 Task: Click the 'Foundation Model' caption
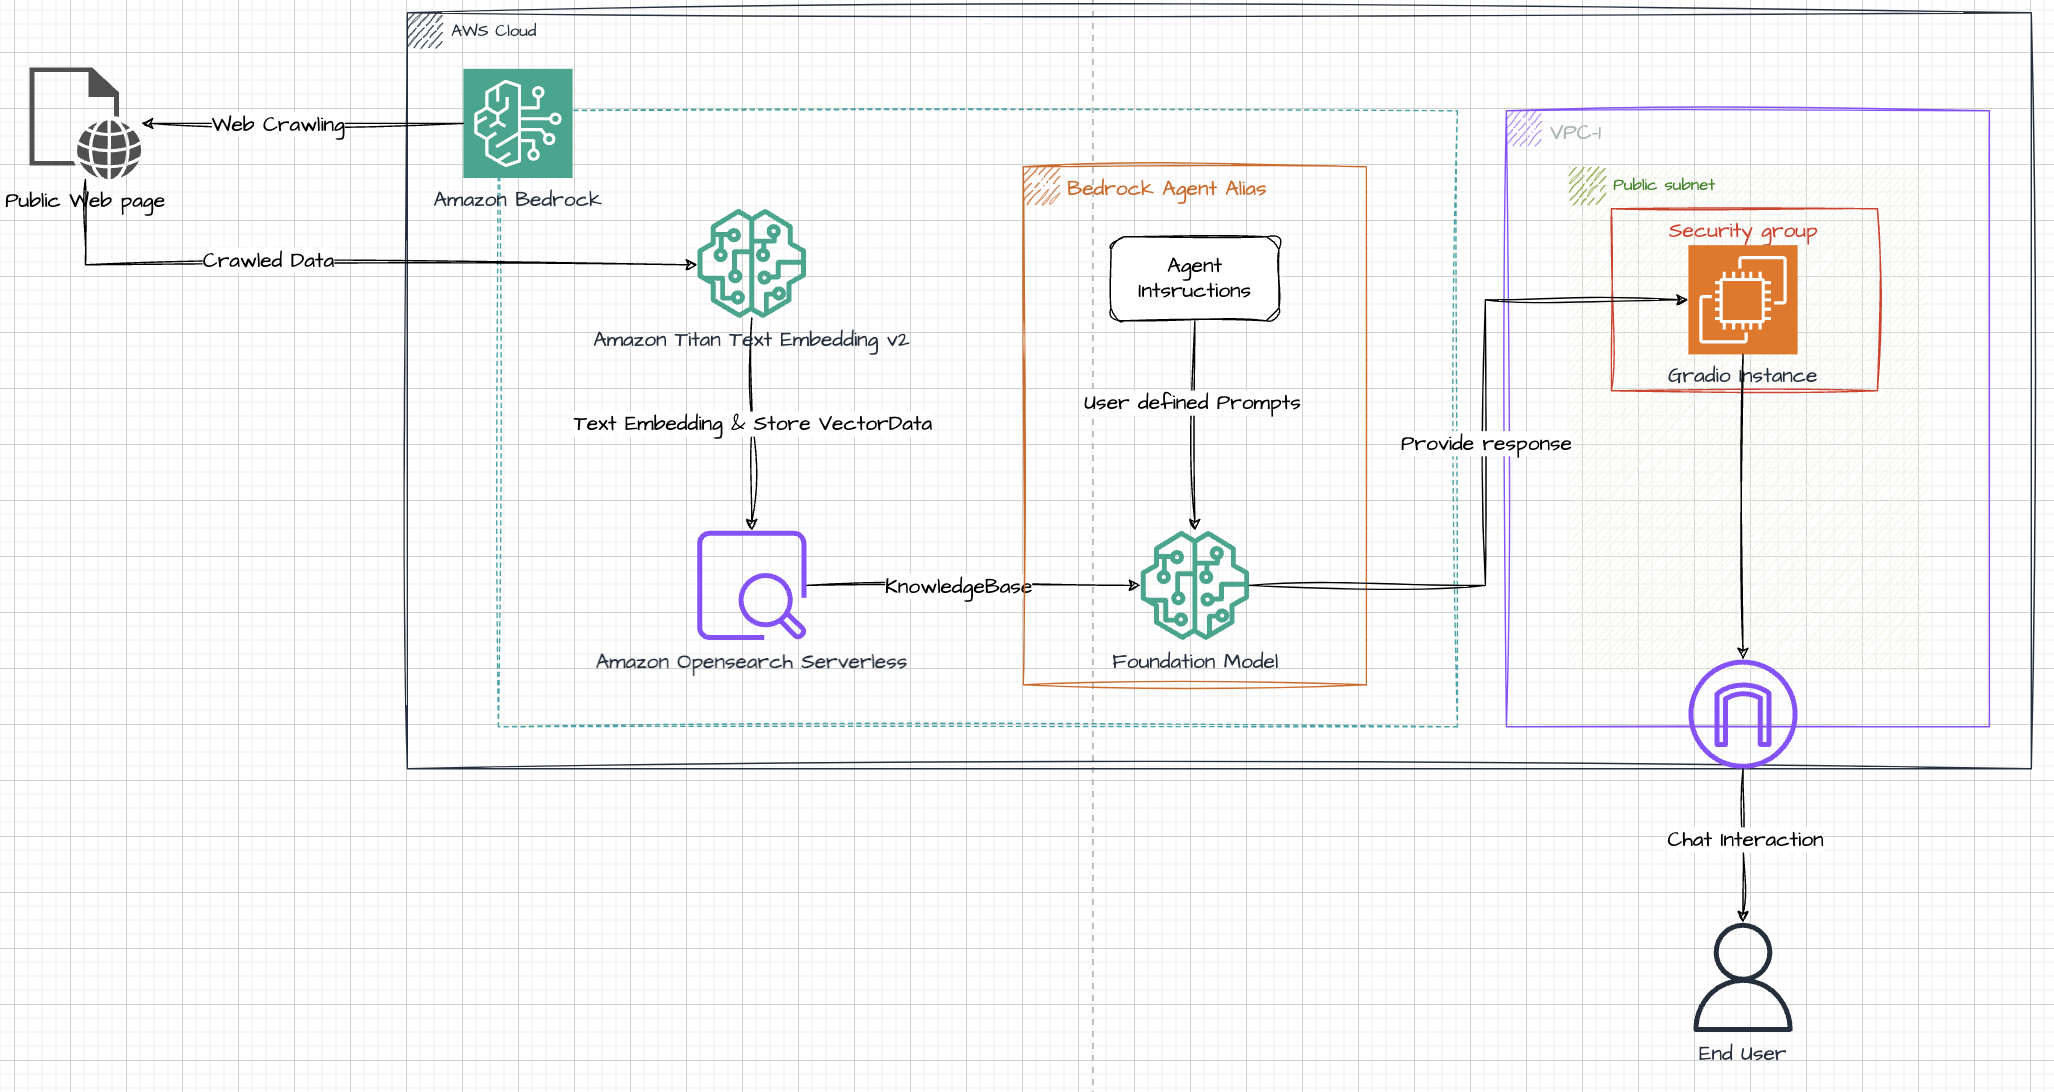click(x=1195, y=662)
